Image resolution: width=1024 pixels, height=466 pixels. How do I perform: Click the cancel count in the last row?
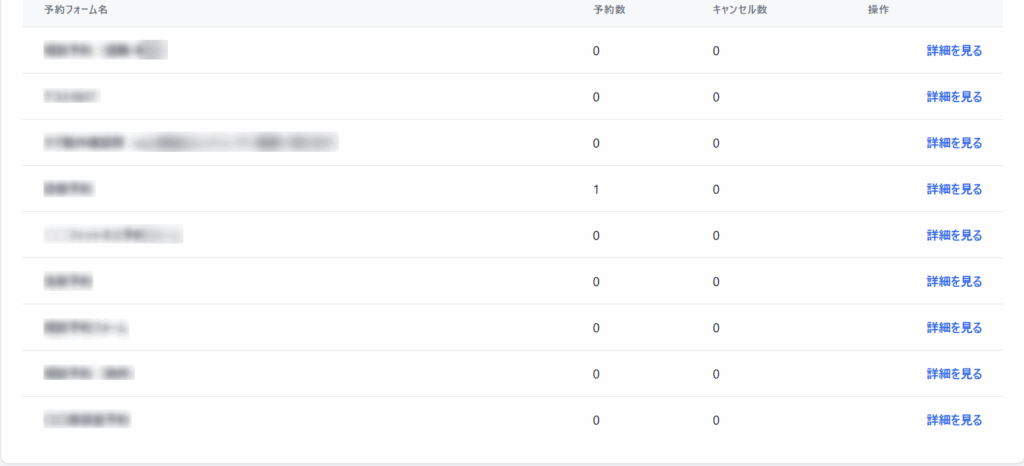[x=716, y=420]
